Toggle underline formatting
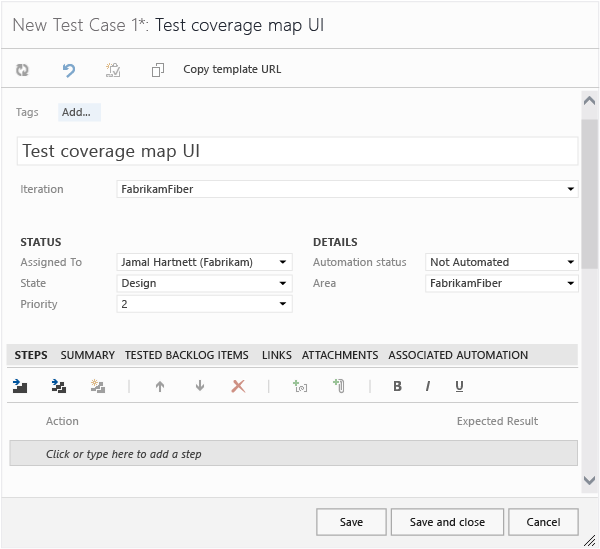Screen dimensions: 600x549 pyautogui.click(x=459, y=386)
